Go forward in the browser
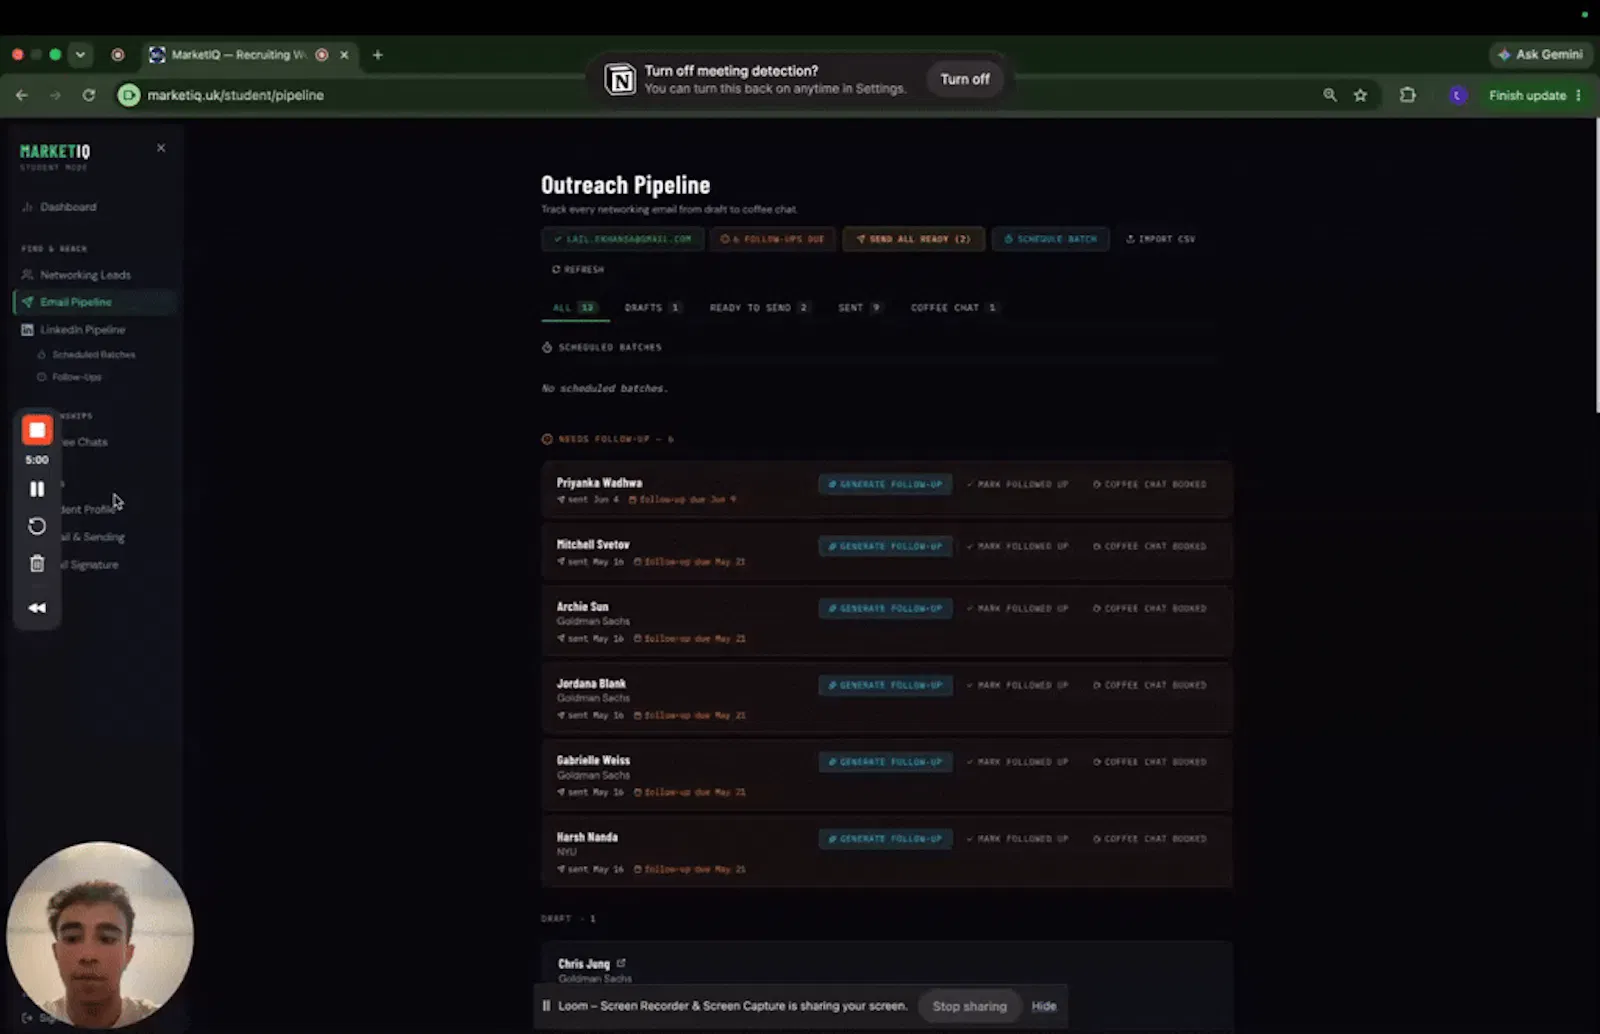 tap(55, 95)
